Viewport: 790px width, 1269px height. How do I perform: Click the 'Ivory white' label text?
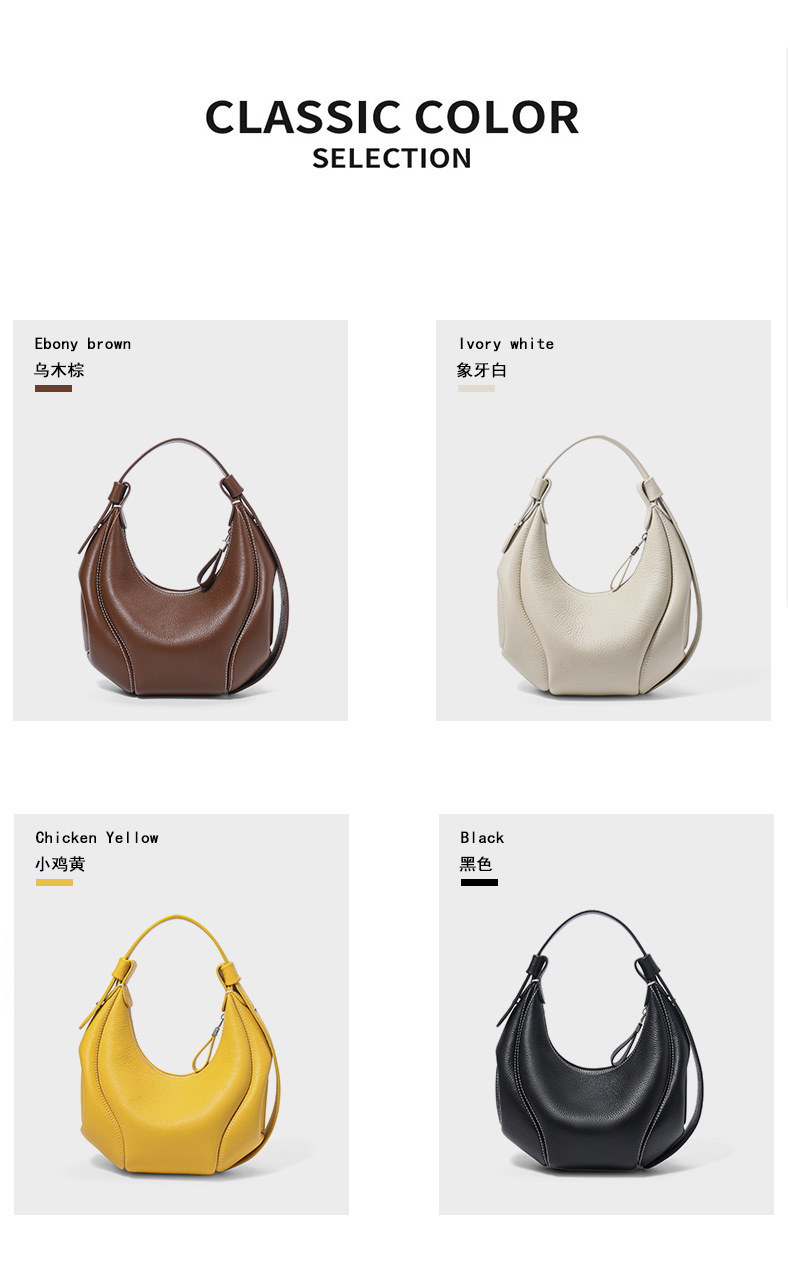(x=506, y=344)
